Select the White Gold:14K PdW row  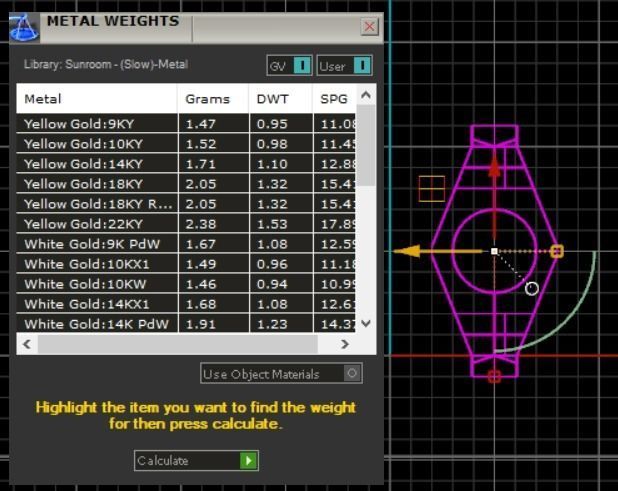pos(186,324)
